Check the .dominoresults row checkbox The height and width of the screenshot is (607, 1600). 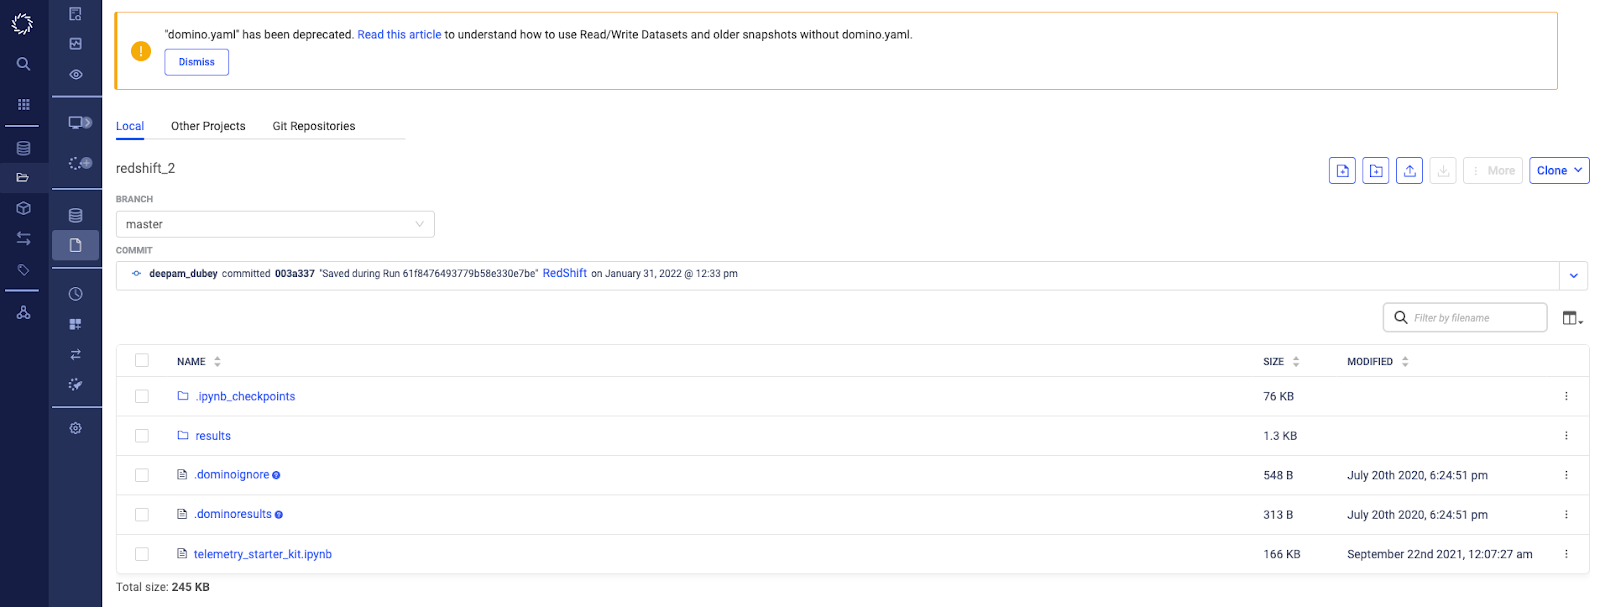142,515
